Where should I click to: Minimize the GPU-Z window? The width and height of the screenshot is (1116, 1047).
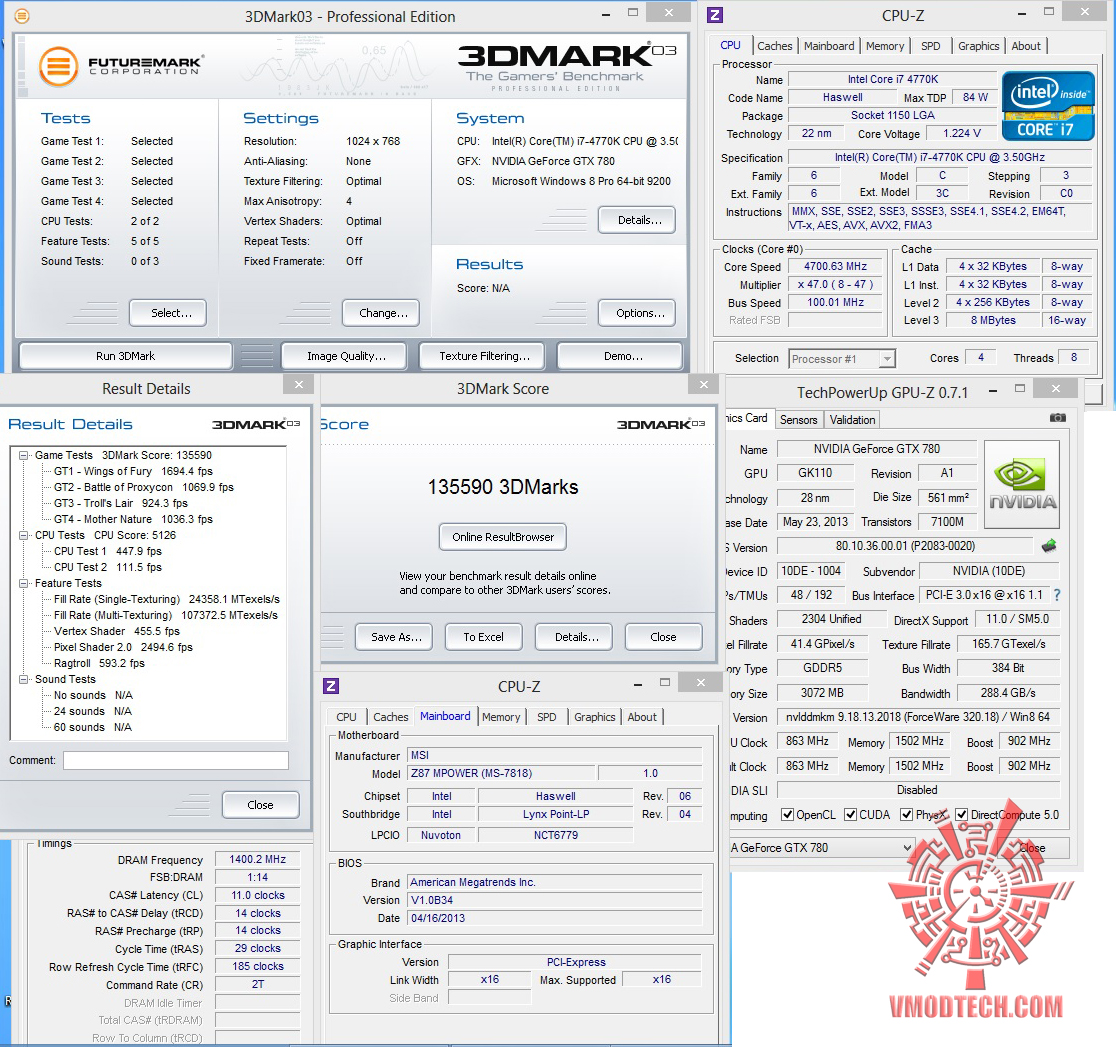point(994,390)
